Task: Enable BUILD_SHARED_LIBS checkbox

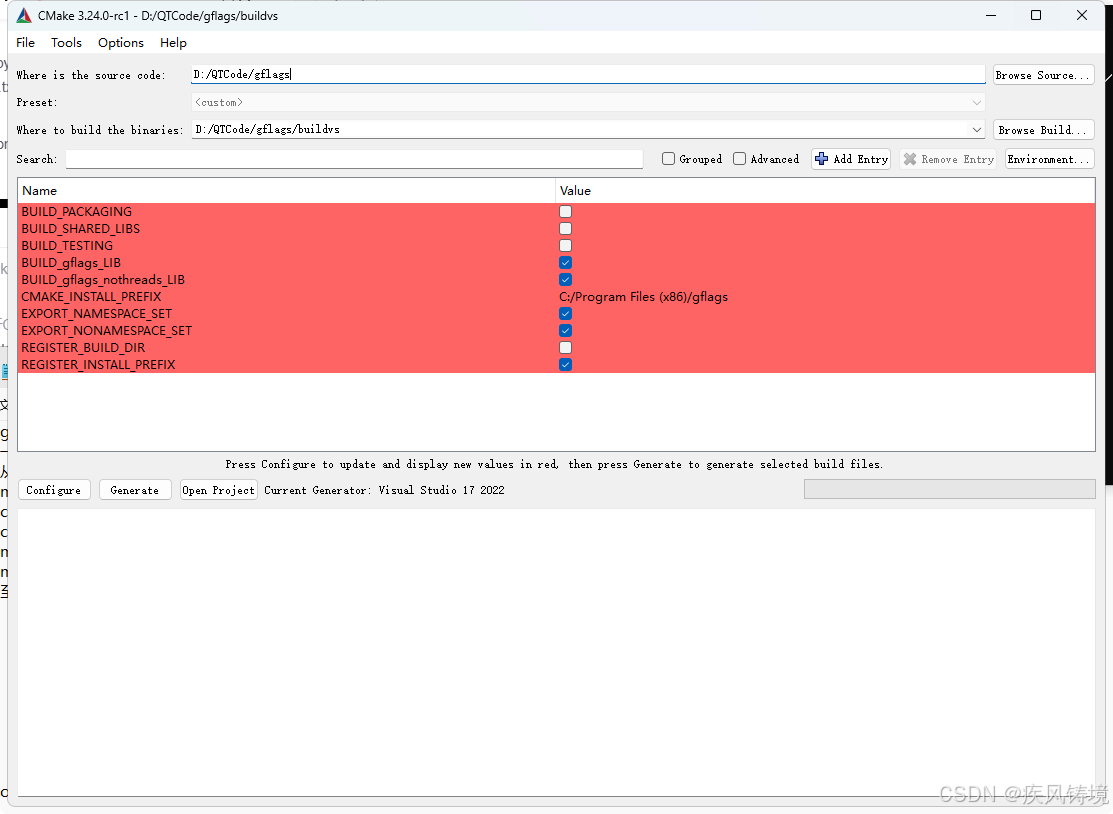Action: 566,229
